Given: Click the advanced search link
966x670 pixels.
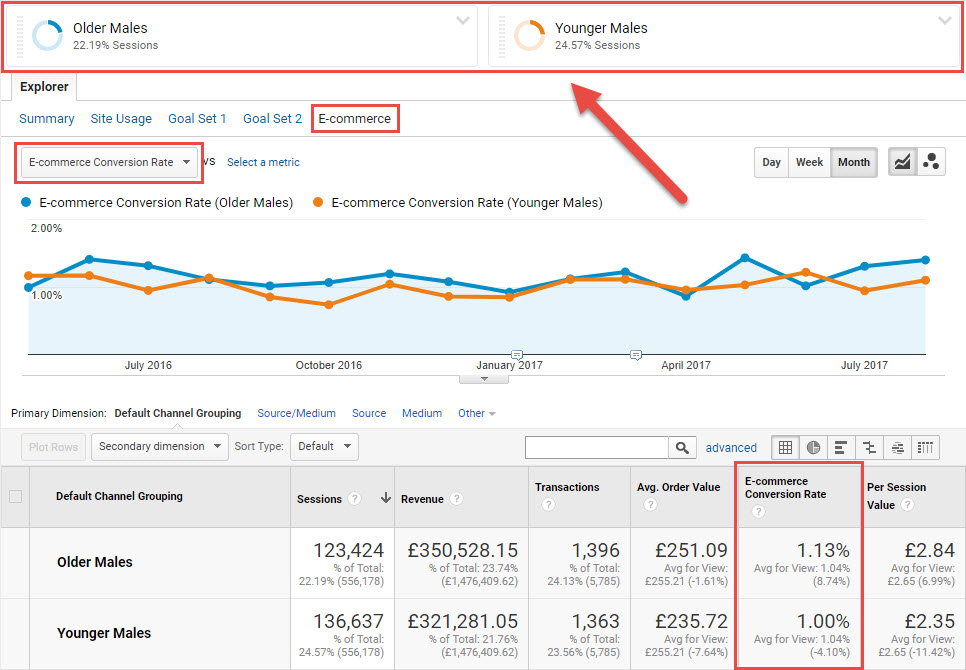Looking at the screenshot, I should [x=731, y=447].
